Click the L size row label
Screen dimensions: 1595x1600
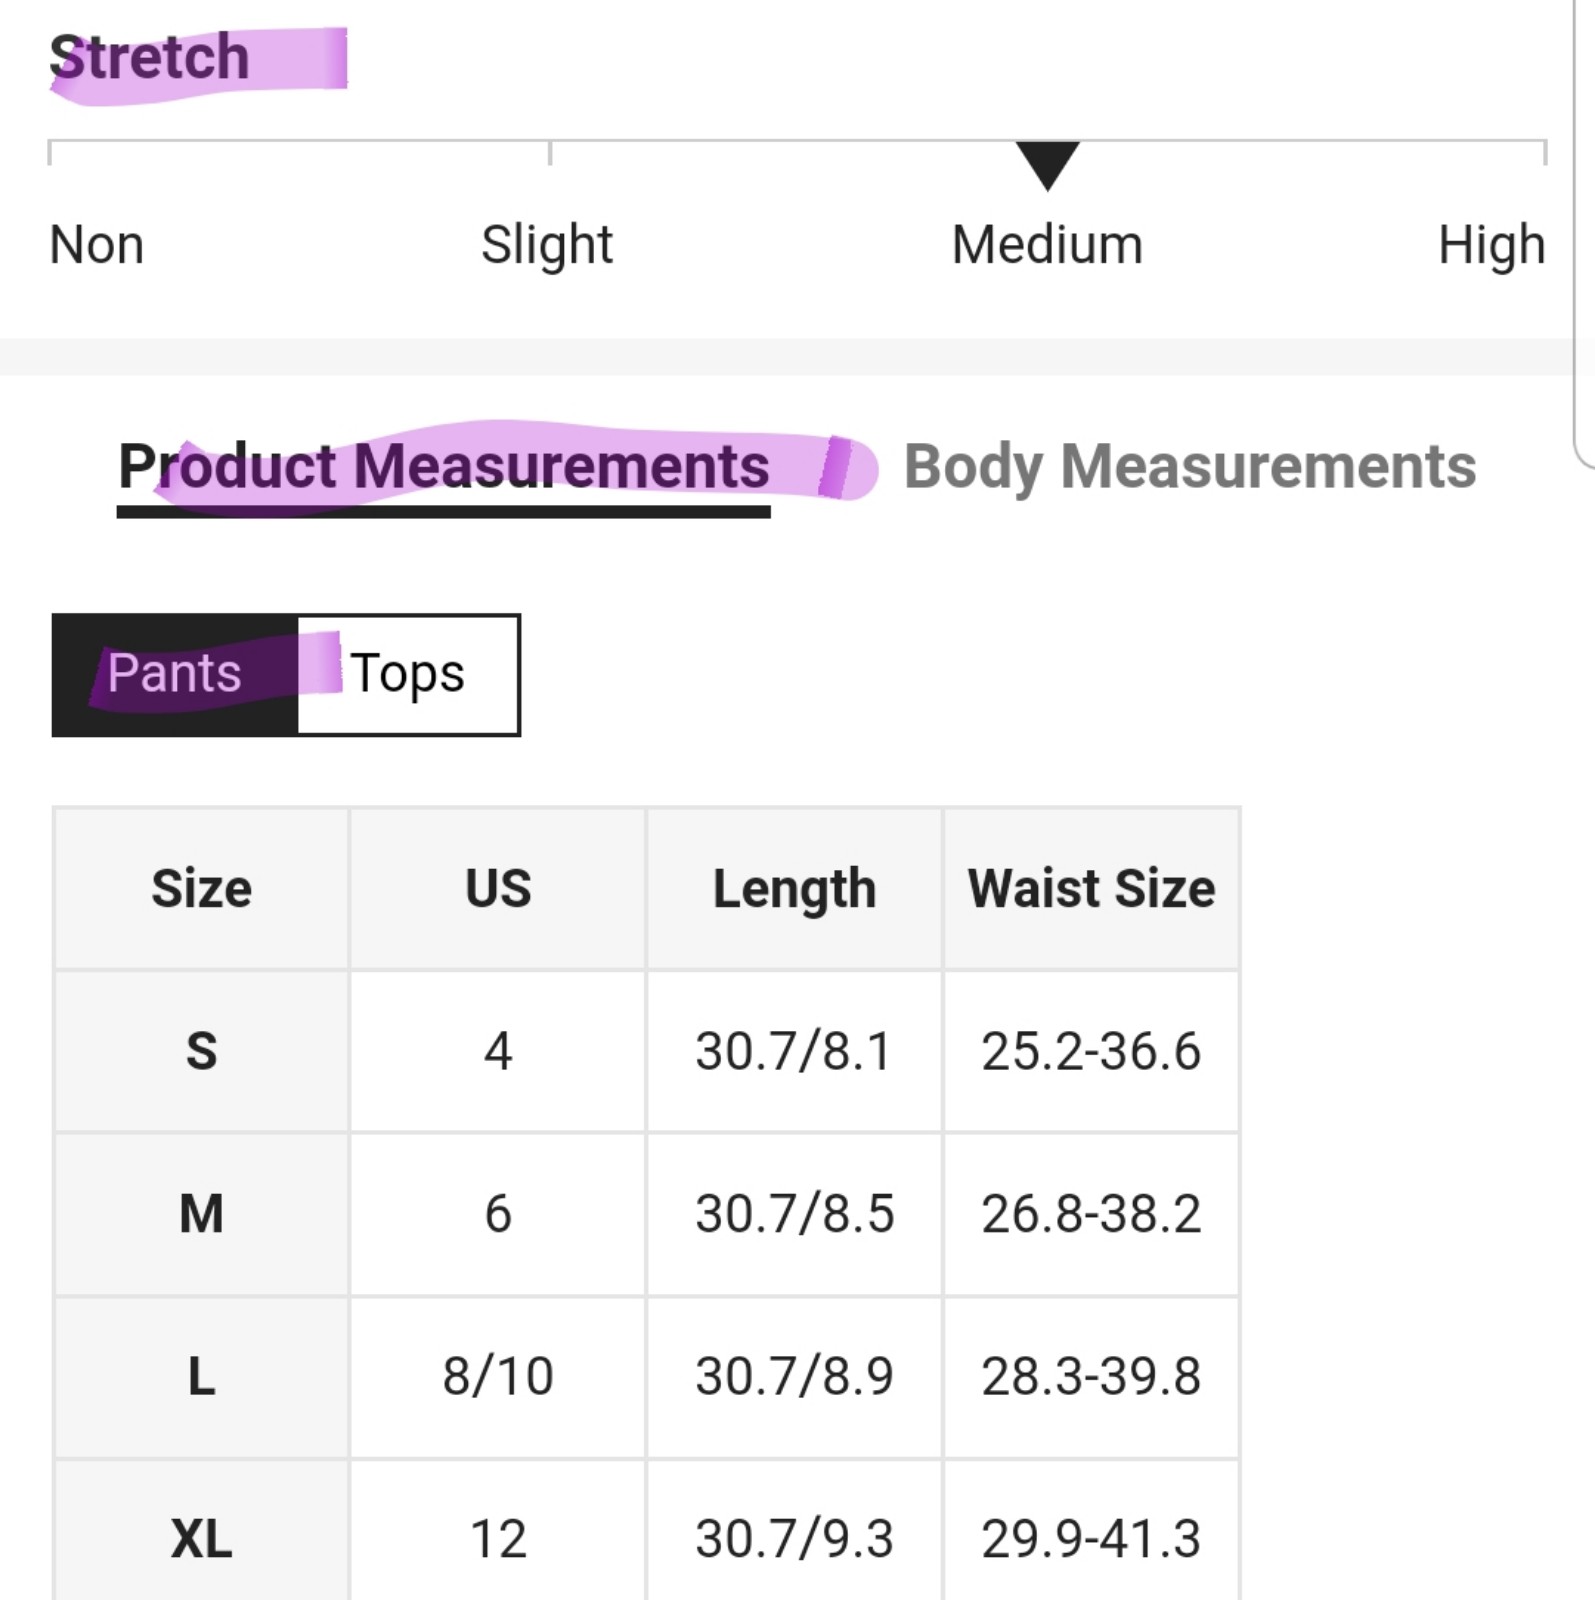(201, 1377)
